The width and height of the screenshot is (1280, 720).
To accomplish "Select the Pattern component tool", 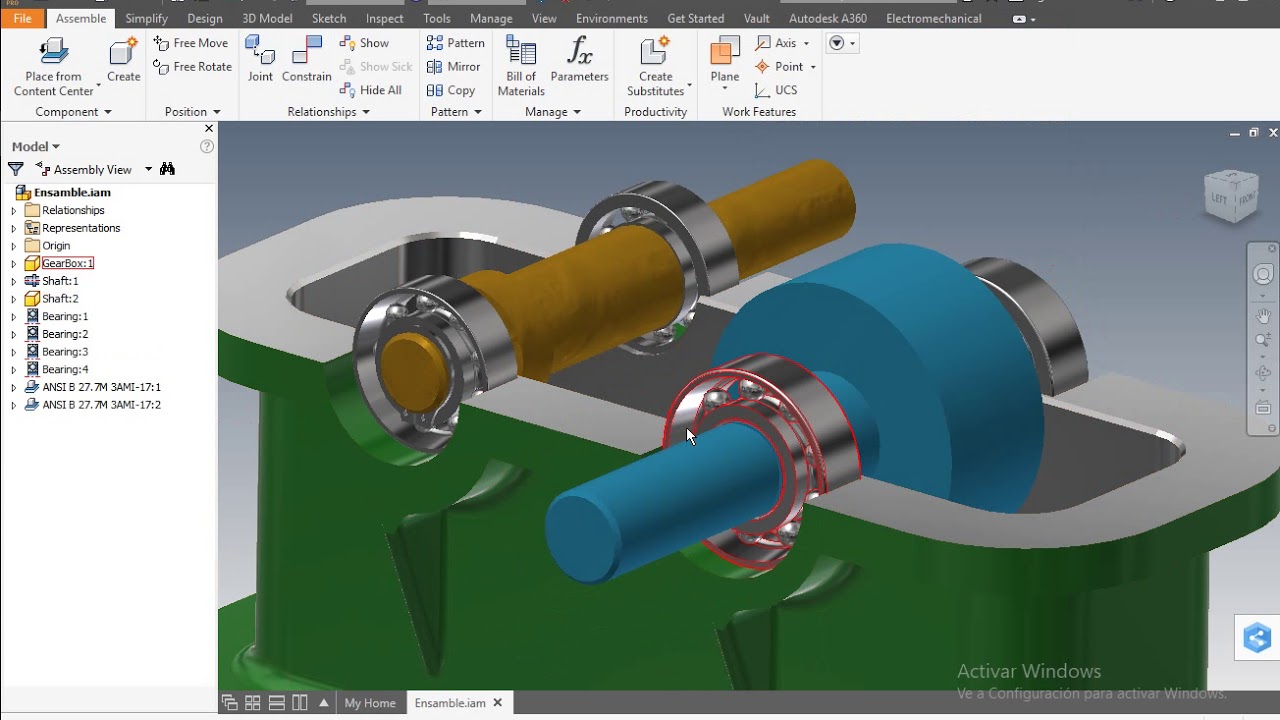I will pos(455,43).
